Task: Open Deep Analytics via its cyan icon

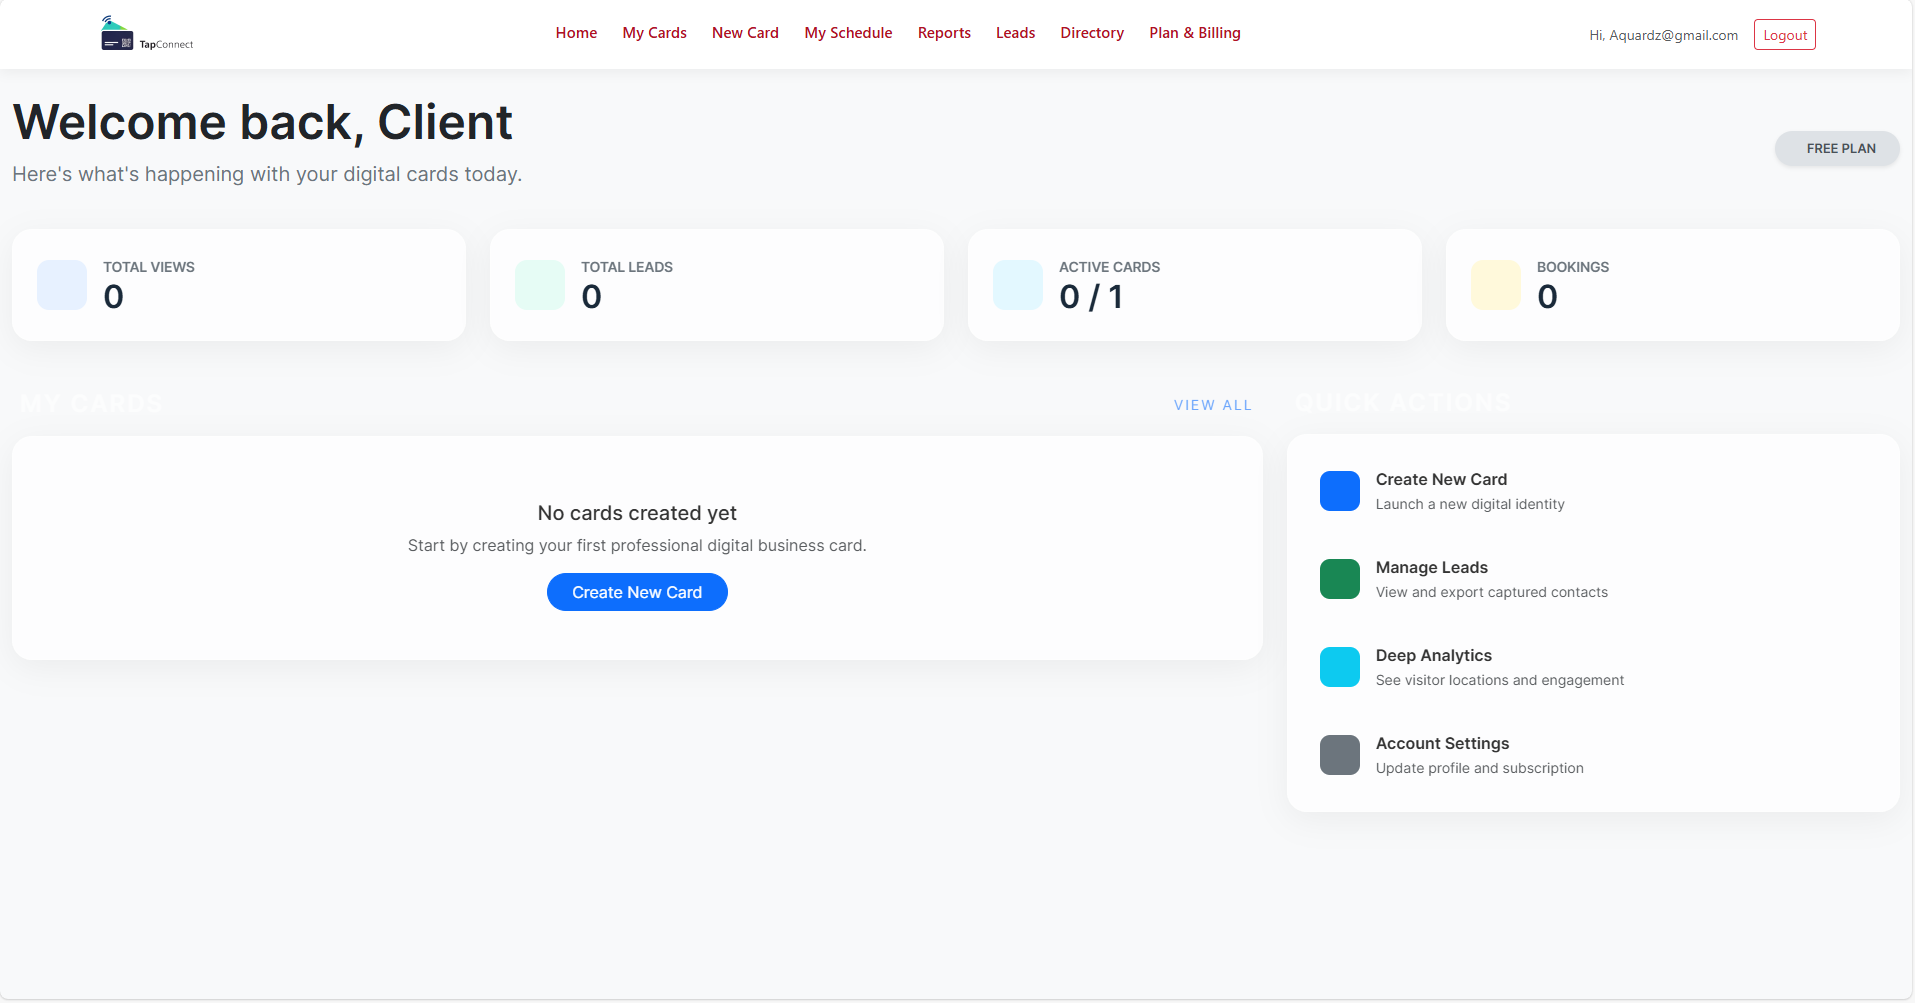Action: [1339, 666]
